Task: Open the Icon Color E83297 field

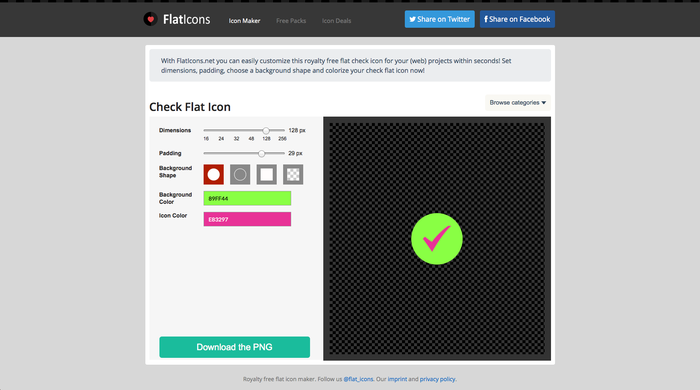Action: [x=247, y=219]
